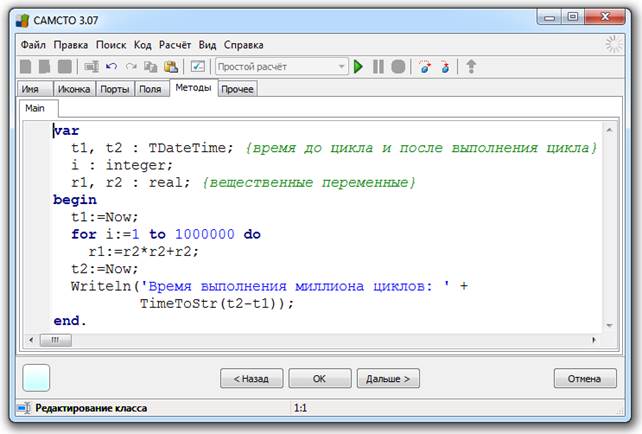The image size is (642, 434).
Task: Click the checkmark syntax check icon
Action: (198, 66)
